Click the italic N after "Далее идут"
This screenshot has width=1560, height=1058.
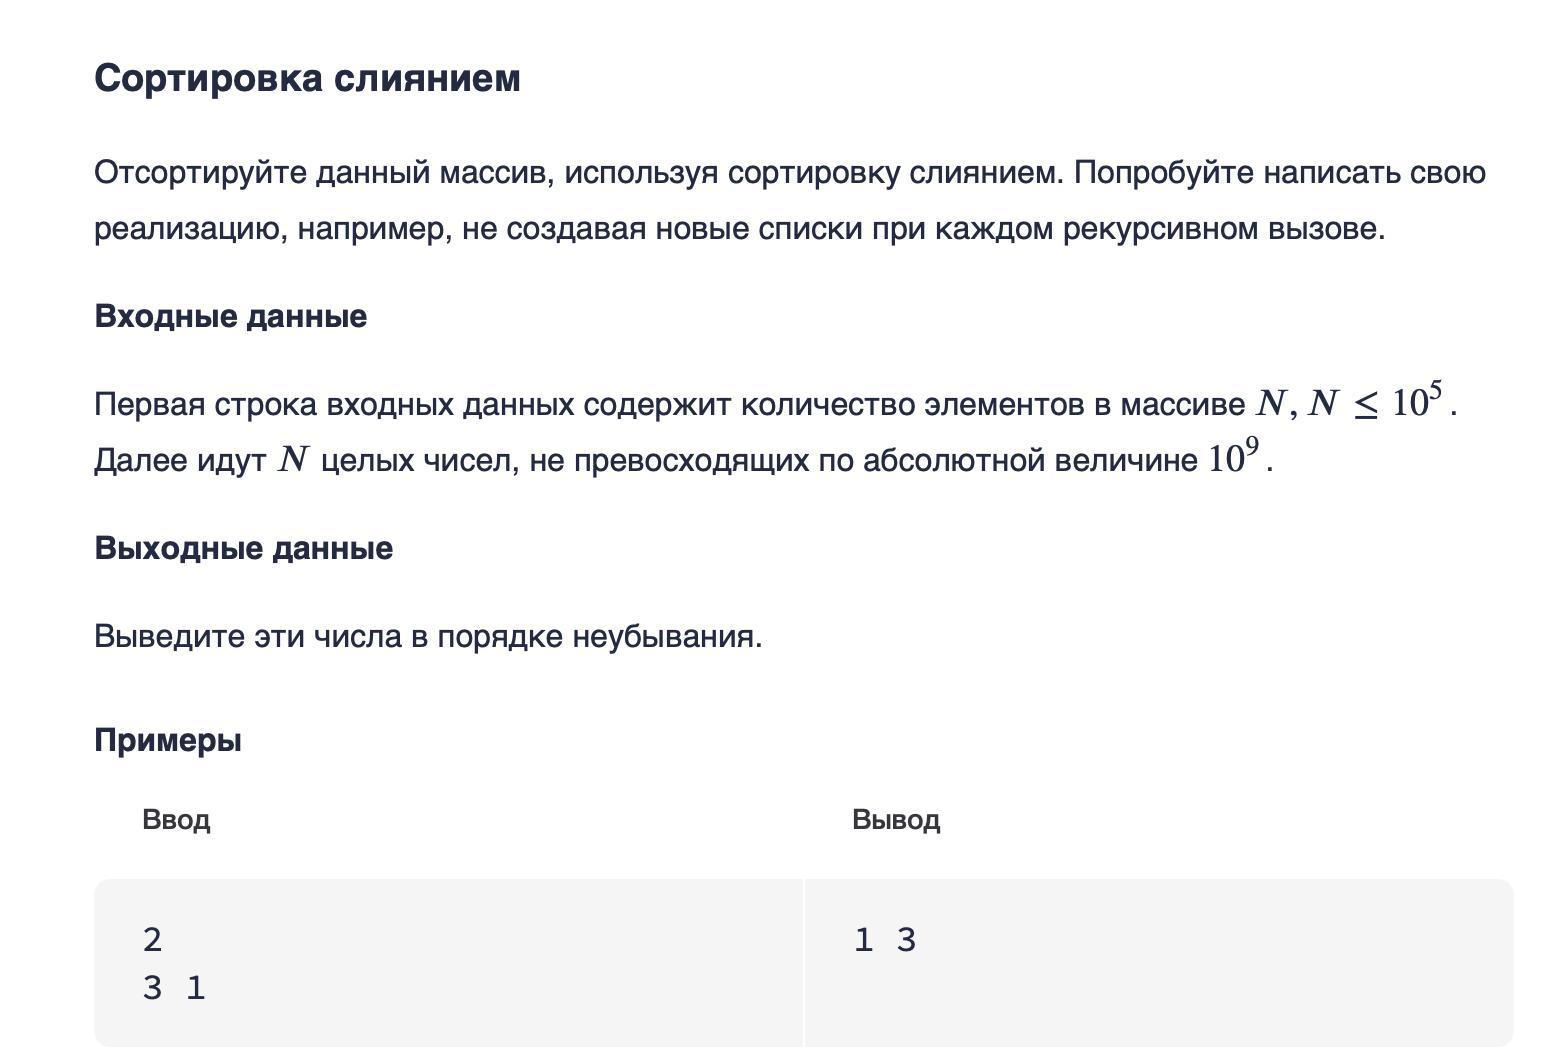pyautogui.click(x=293, y=459)
